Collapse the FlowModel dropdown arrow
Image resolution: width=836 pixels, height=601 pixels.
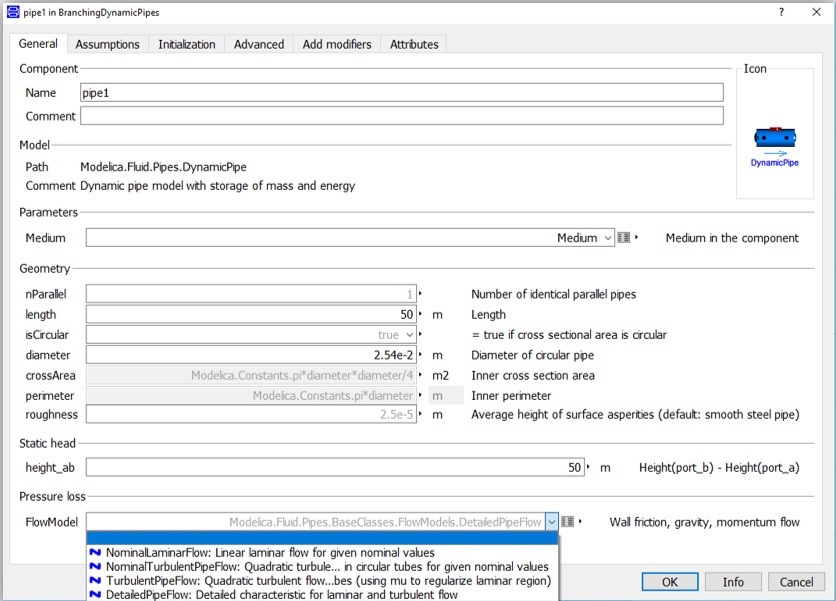click(x=551, y=522)
